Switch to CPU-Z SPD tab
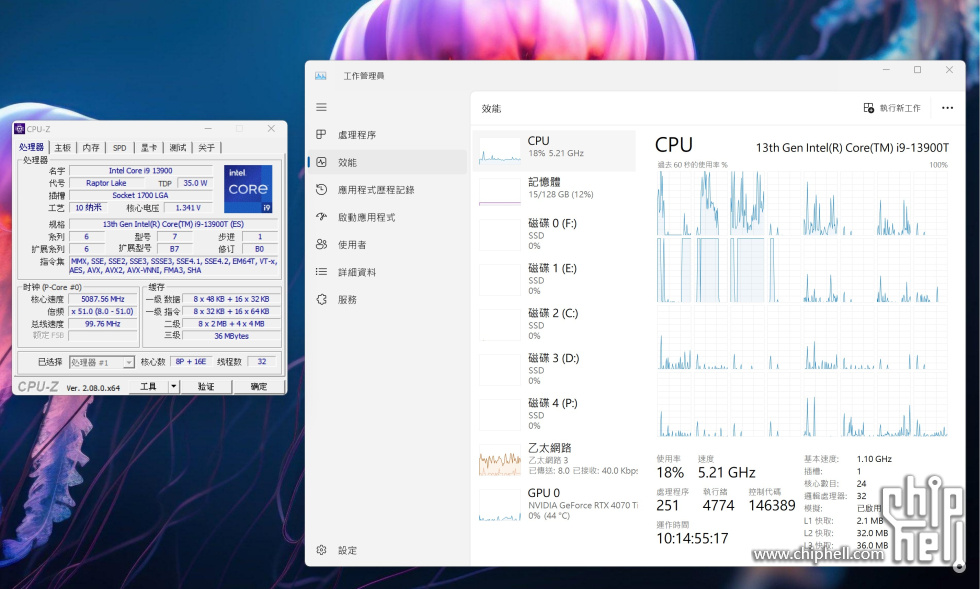Image resolution: width=980 pixels, height=589 pixels. tap(119, 148)
